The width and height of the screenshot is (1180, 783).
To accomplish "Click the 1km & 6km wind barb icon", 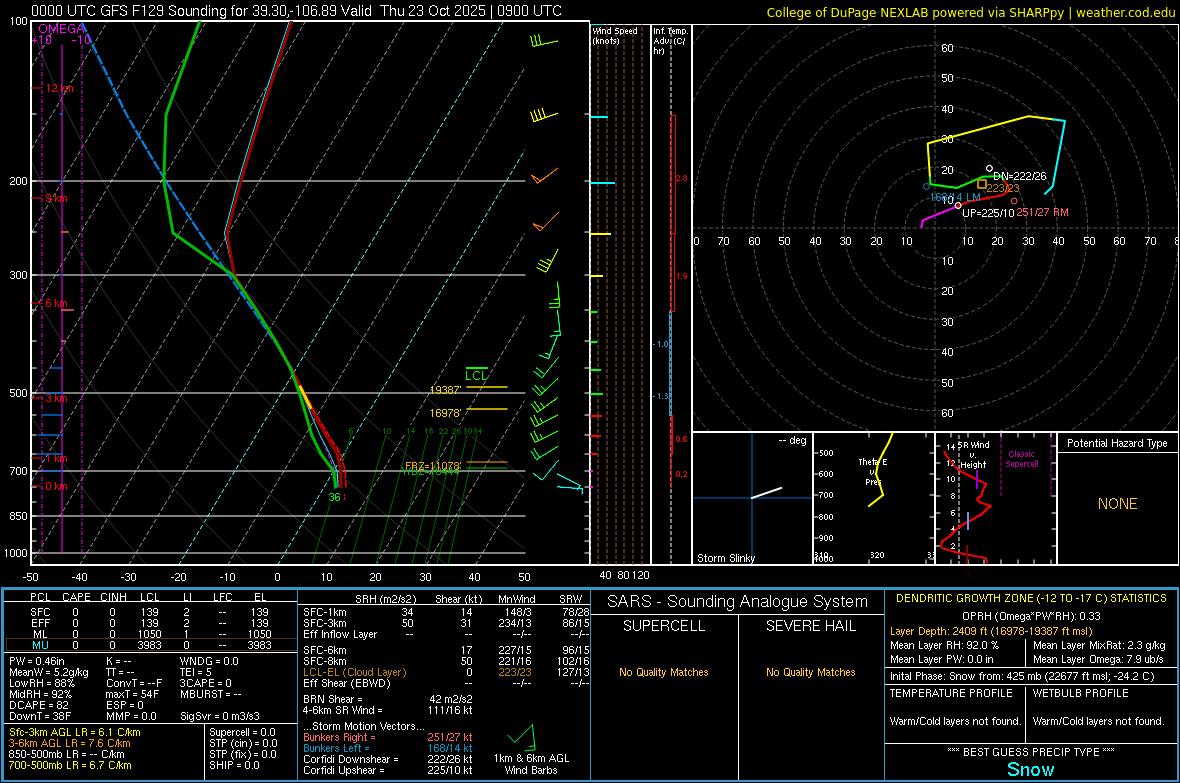I will (522, 736).
